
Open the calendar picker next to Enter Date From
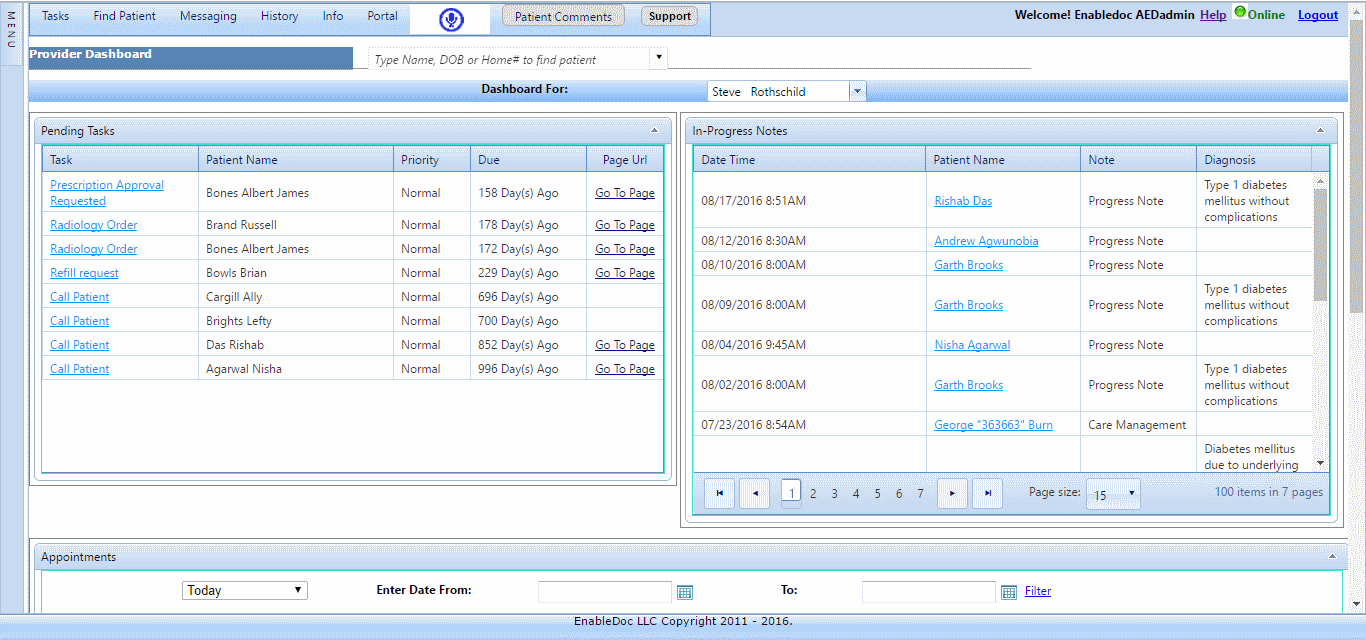click(x=685, y=592)
